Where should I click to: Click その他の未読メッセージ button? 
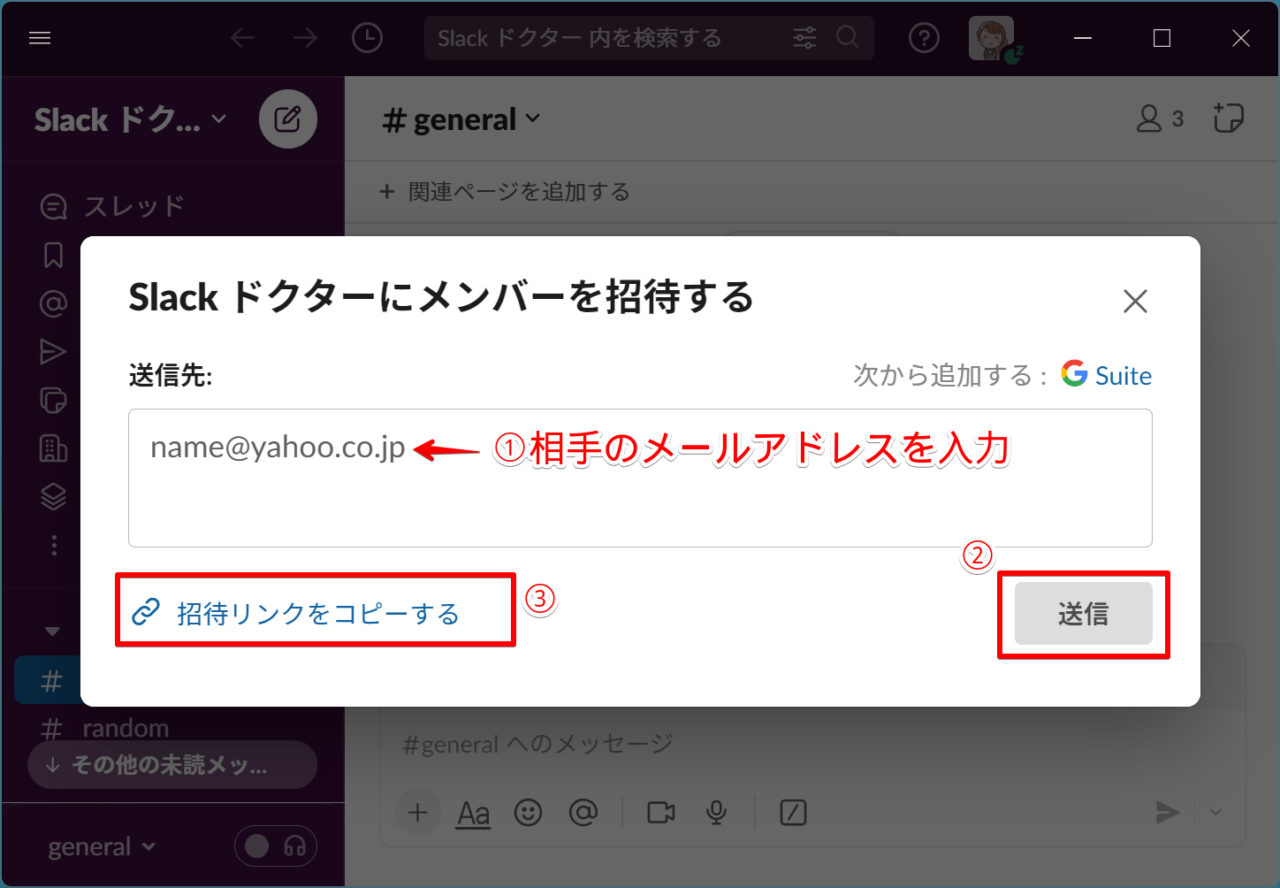[x=172, y=766]
